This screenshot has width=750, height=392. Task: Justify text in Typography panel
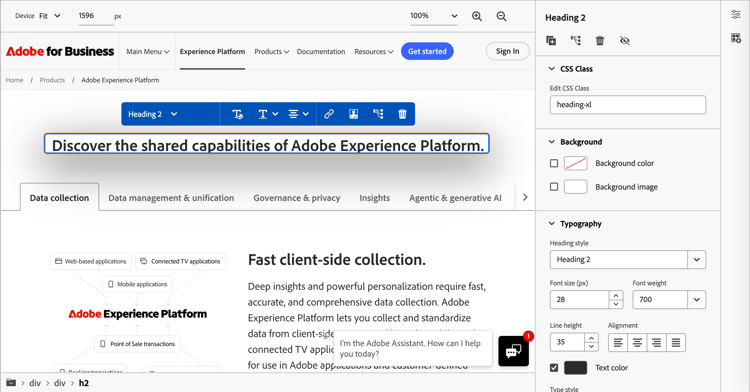[x=676, y=343]
